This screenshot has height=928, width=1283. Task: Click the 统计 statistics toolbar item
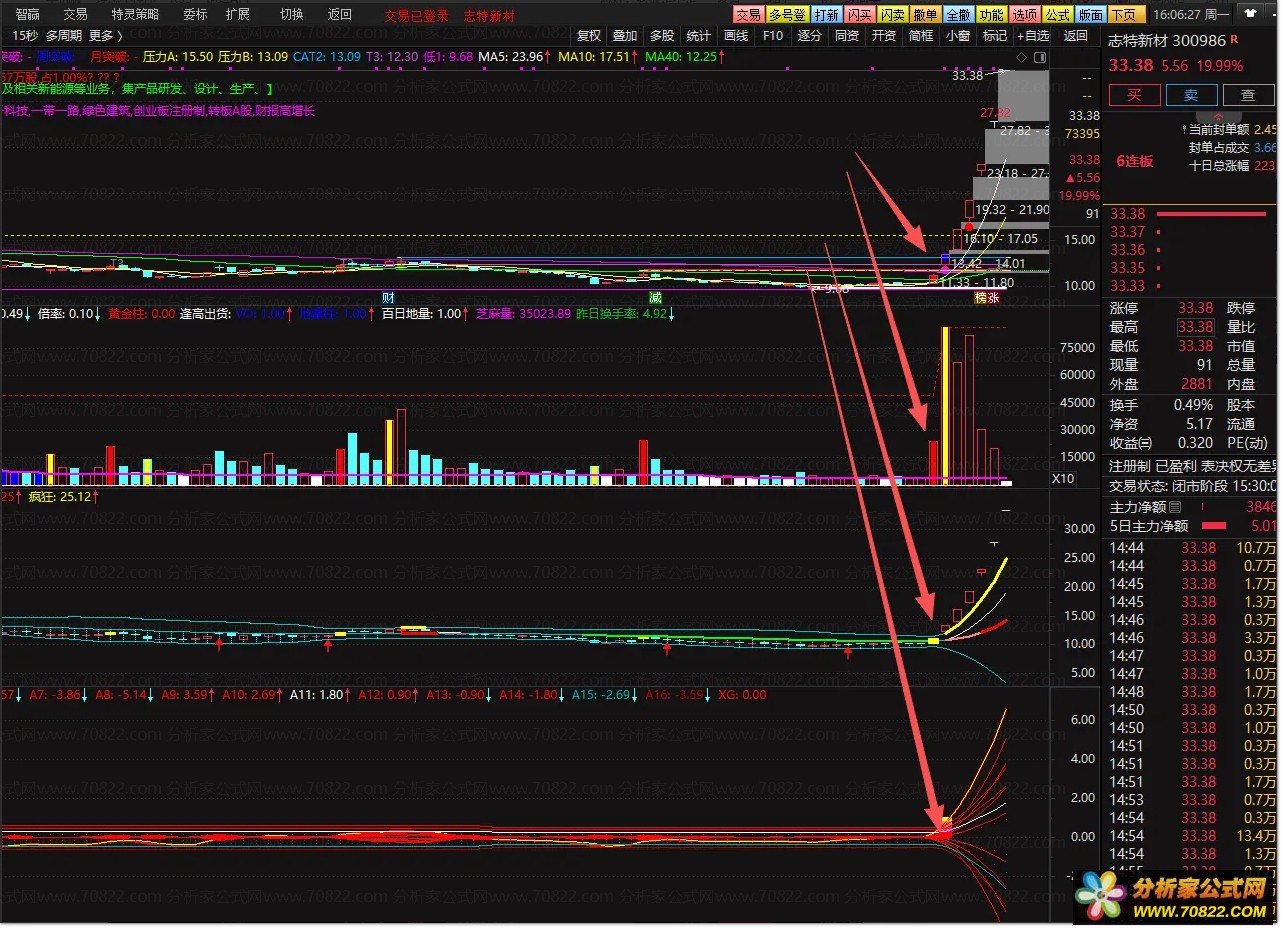pyautogui.click(x=699, y=36)
